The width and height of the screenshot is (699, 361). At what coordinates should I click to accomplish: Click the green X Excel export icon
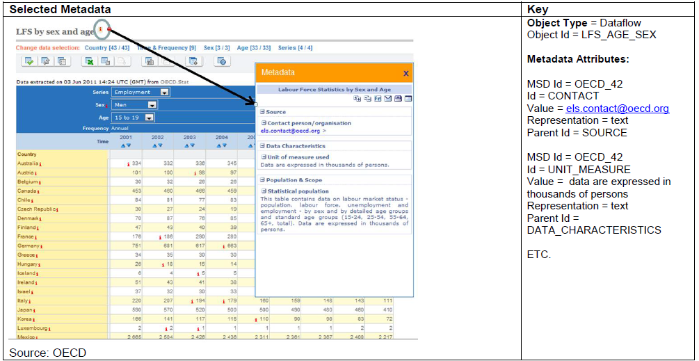[89, 61]
